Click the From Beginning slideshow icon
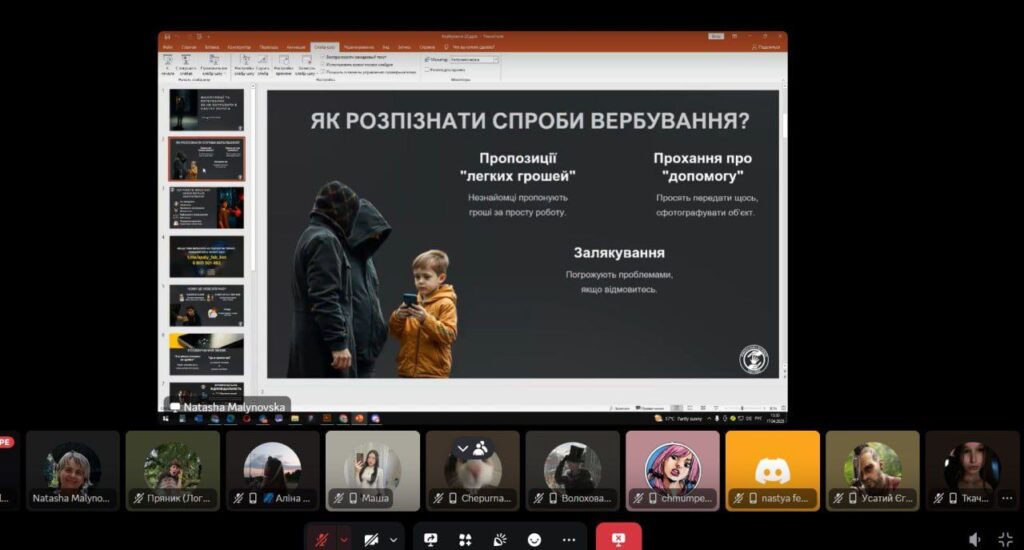 pos(167,62)
